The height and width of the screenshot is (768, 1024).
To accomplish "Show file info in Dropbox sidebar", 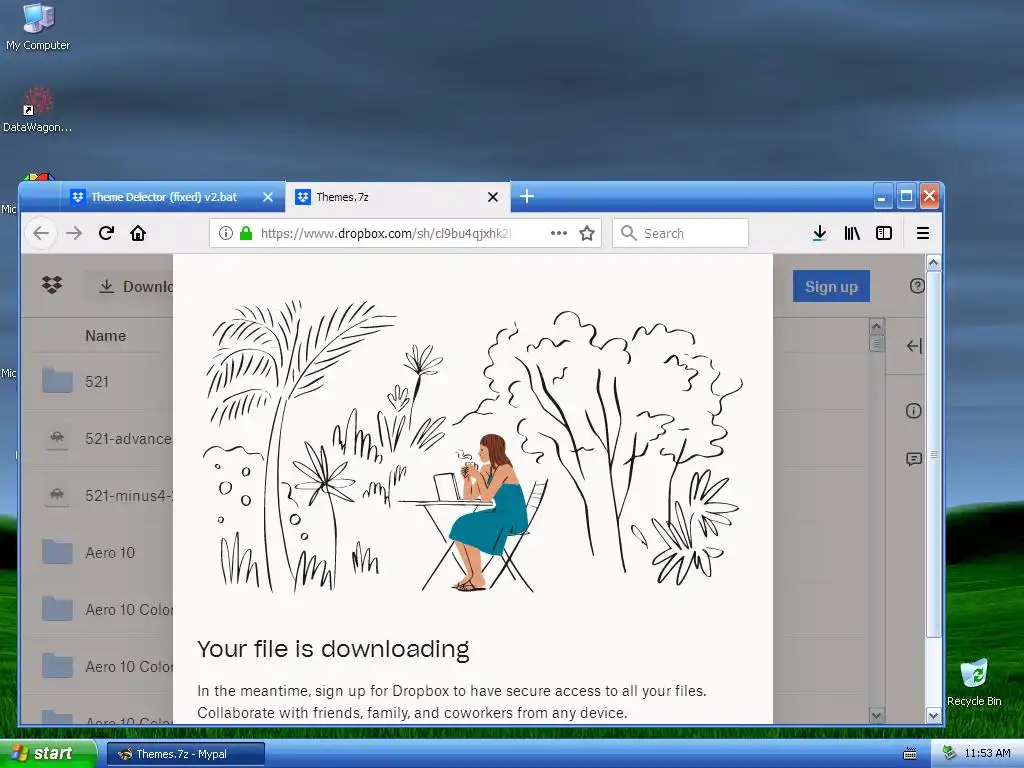I will point(914,411).
